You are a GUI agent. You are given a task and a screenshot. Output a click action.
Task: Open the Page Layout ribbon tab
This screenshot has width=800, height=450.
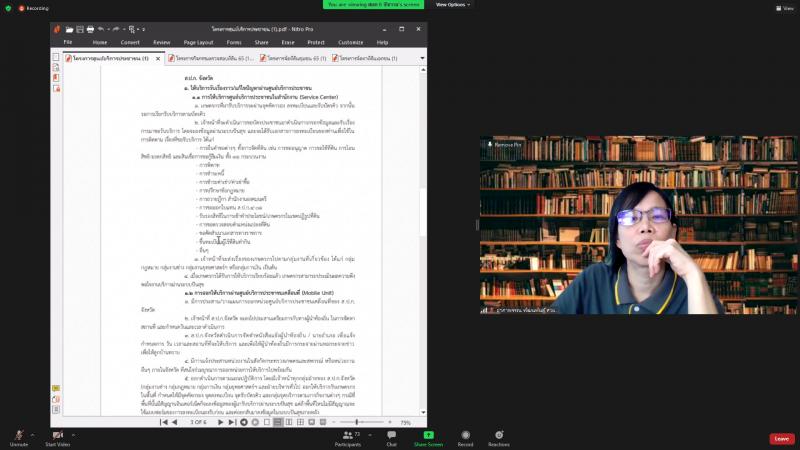click(x=198, y=42)
